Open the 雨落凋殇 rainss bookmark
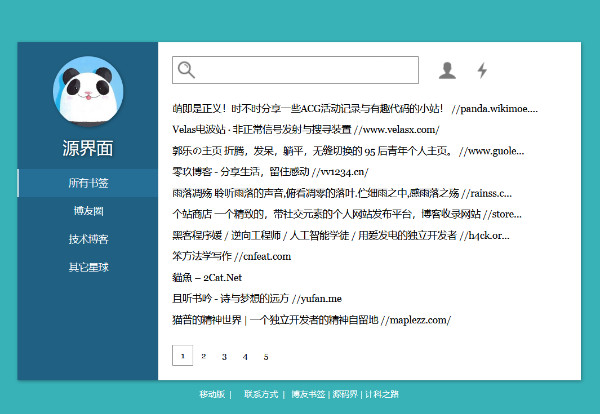Image resolution: width=600 pixels, height=414 pixels. pos(342,193)
